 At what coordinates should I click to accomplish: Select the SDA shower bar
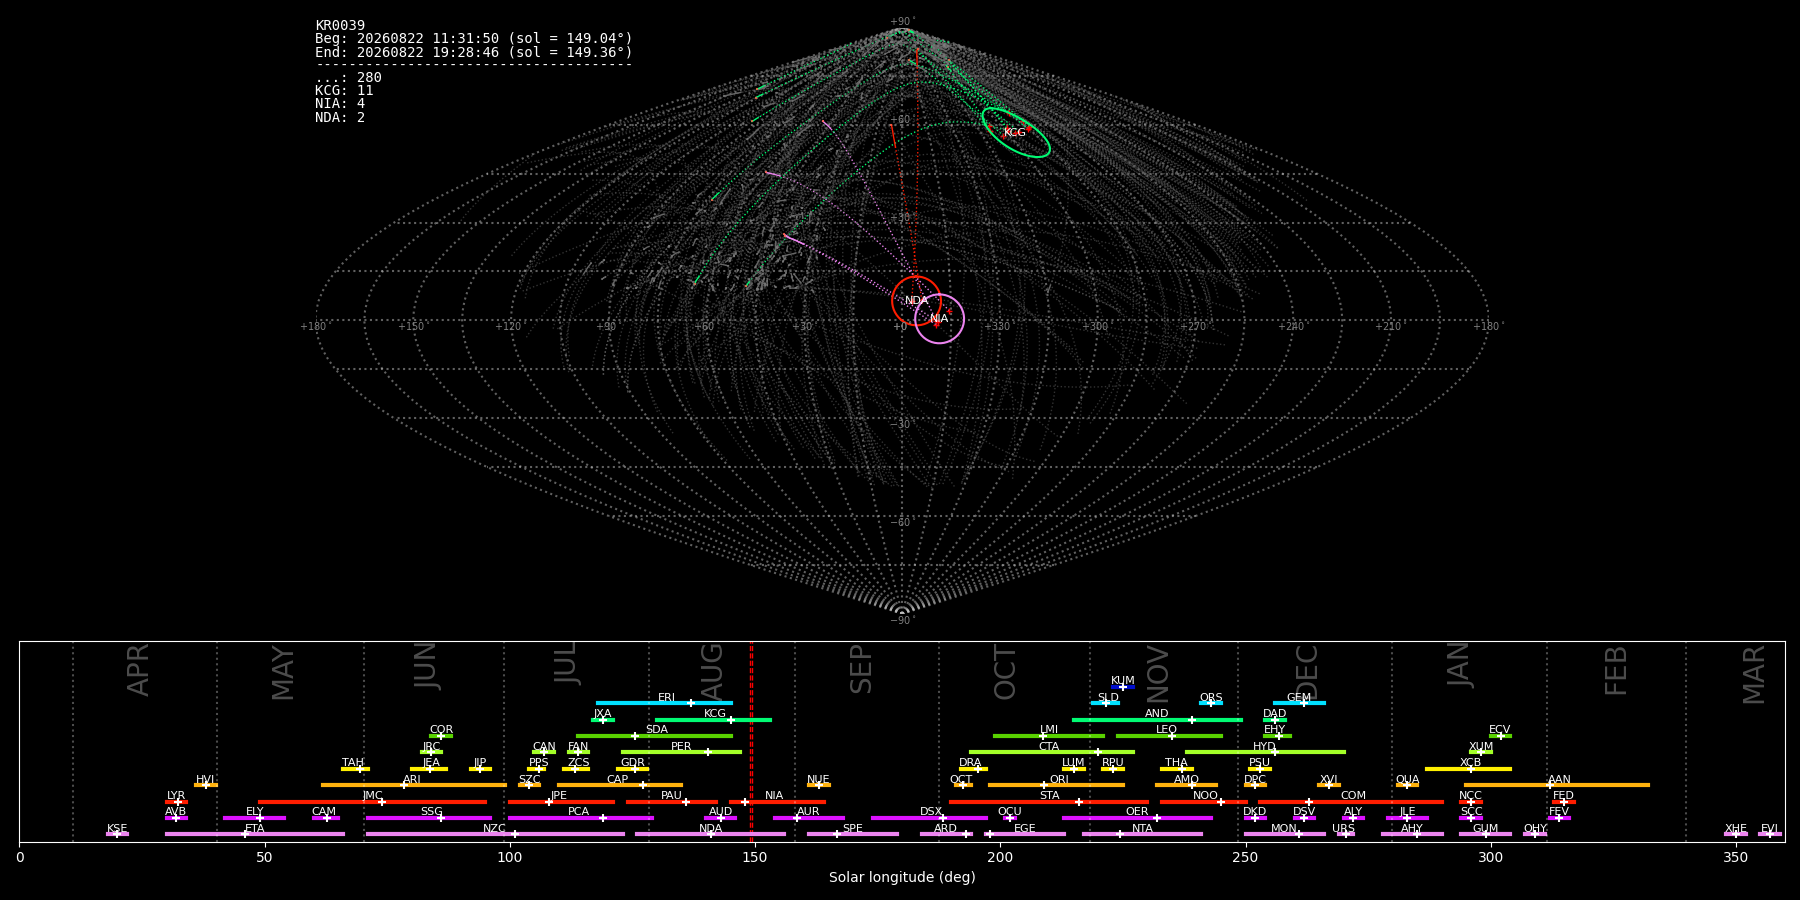pyautogui.click(x=654, y=736)
